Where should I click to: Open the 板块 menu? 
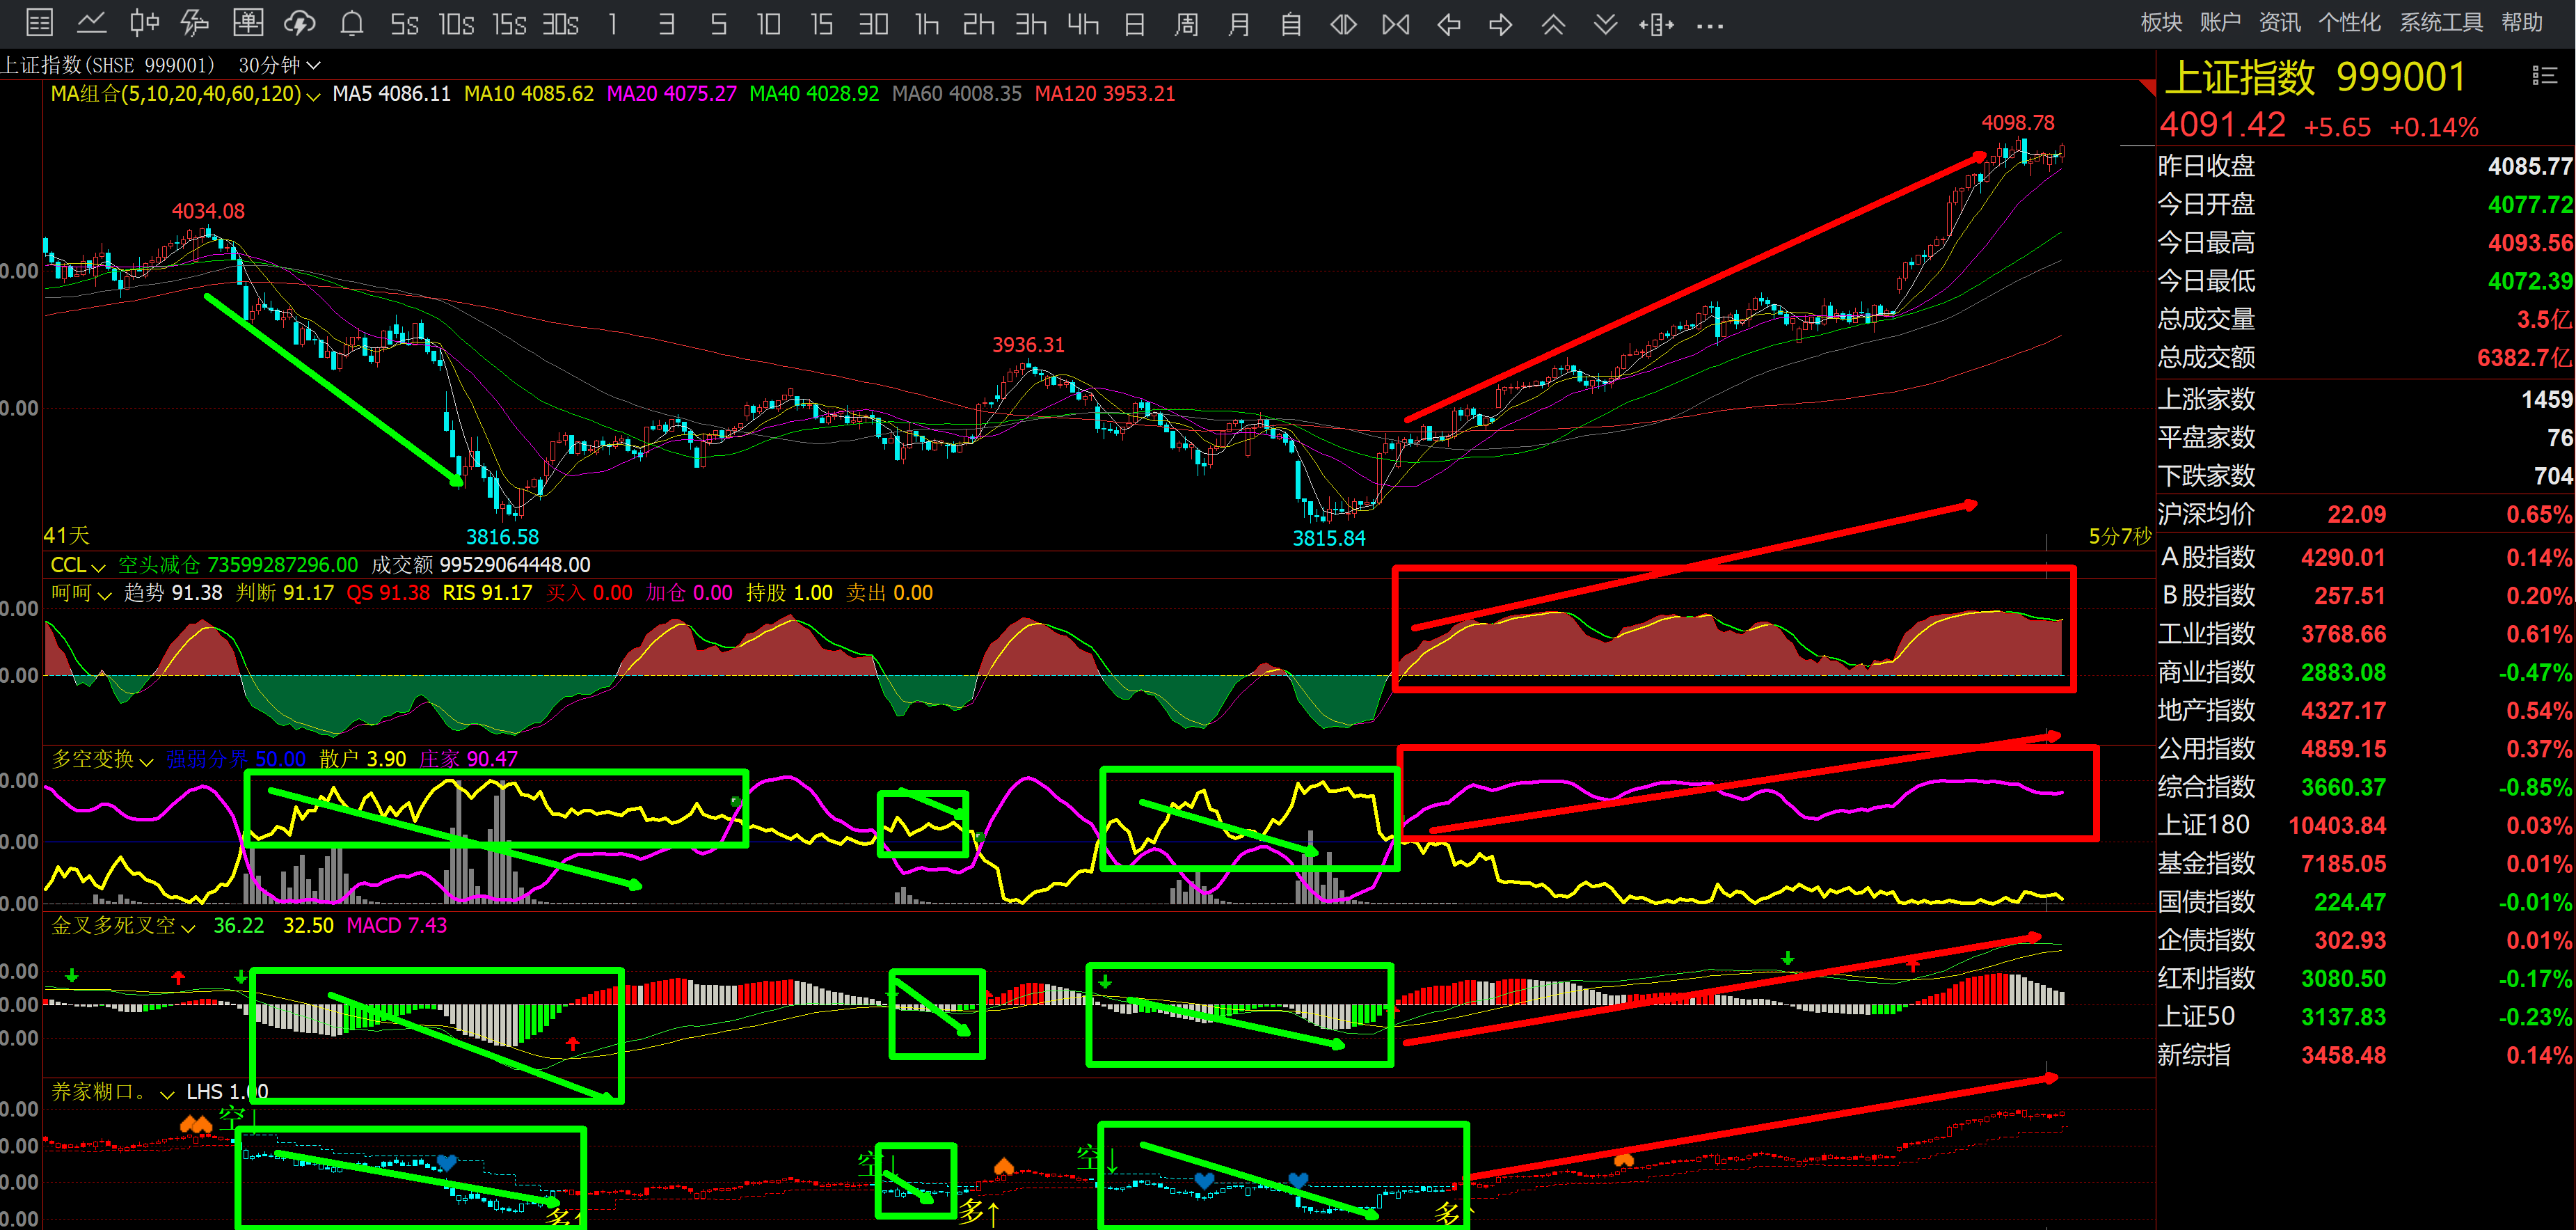click(x=2161, y=22)
